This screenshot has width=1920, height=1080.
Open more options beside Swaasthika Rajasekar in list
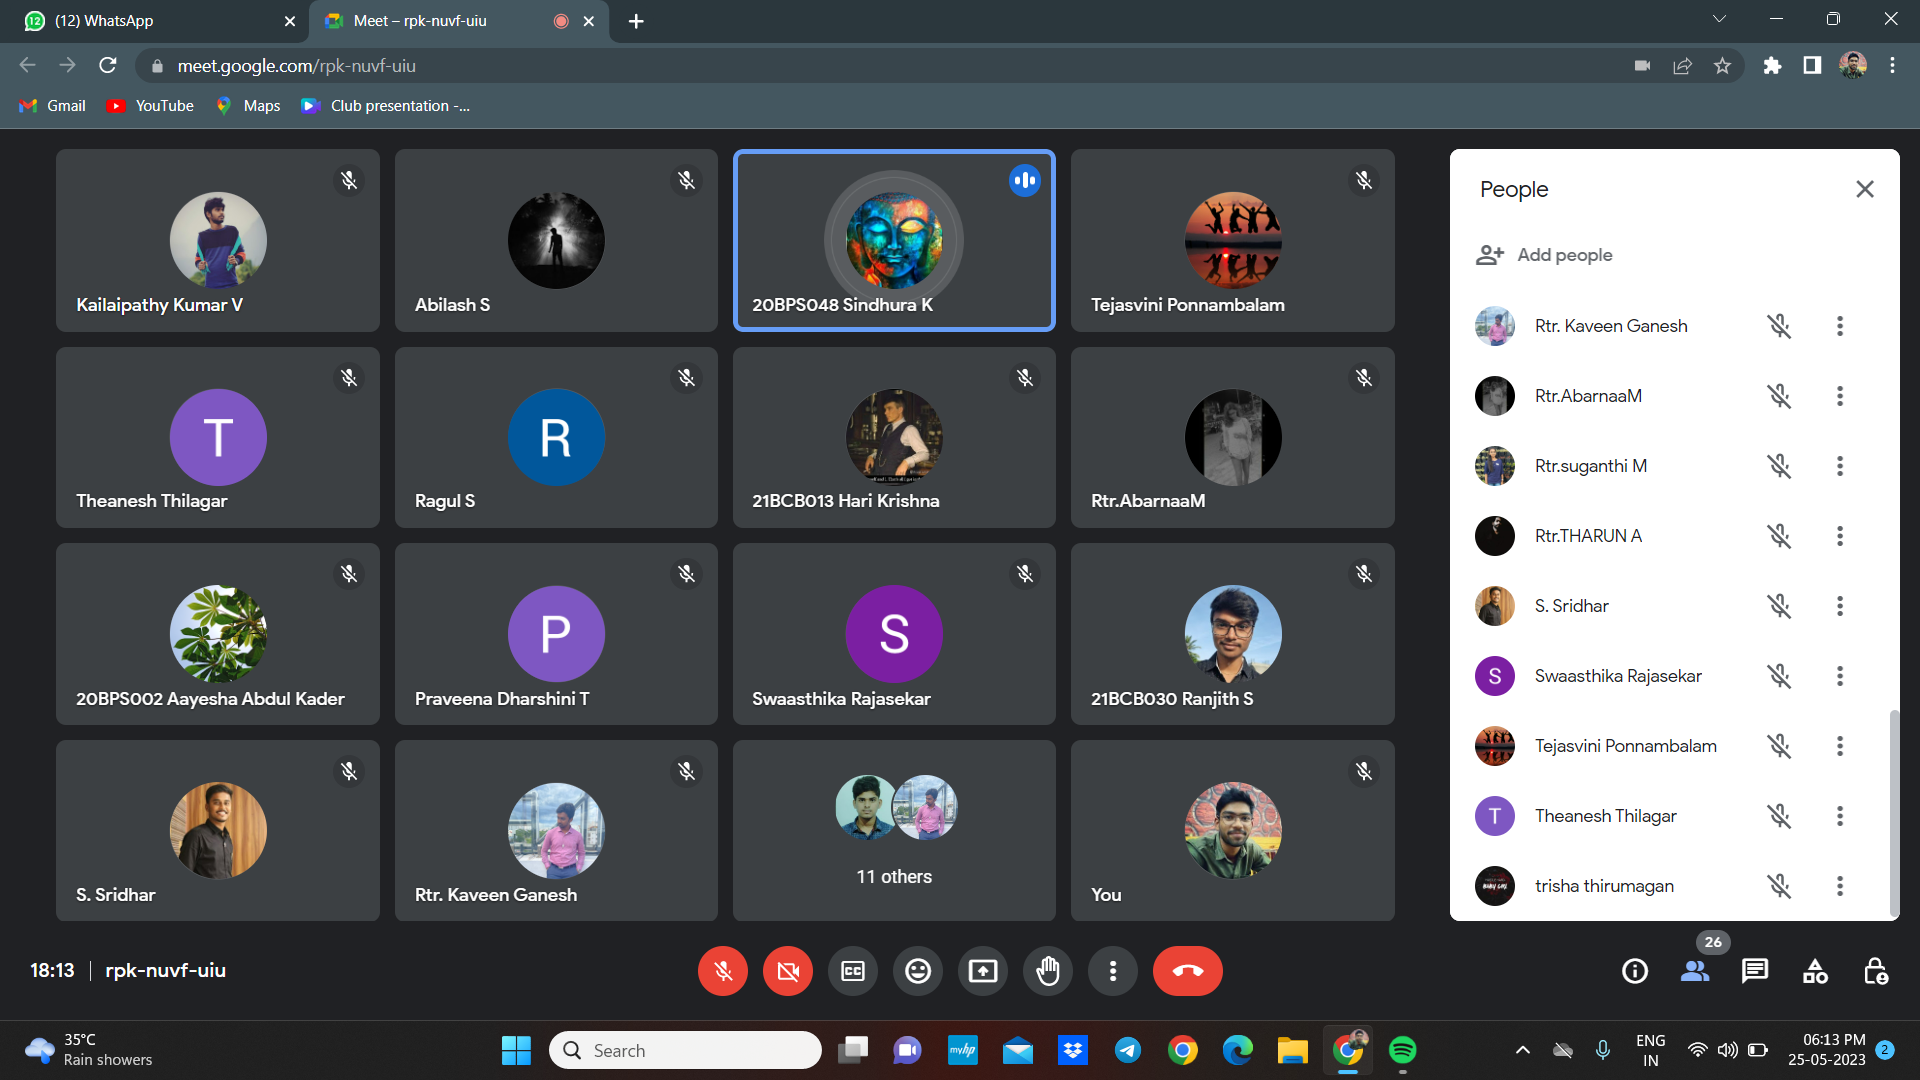point(1839,676)
